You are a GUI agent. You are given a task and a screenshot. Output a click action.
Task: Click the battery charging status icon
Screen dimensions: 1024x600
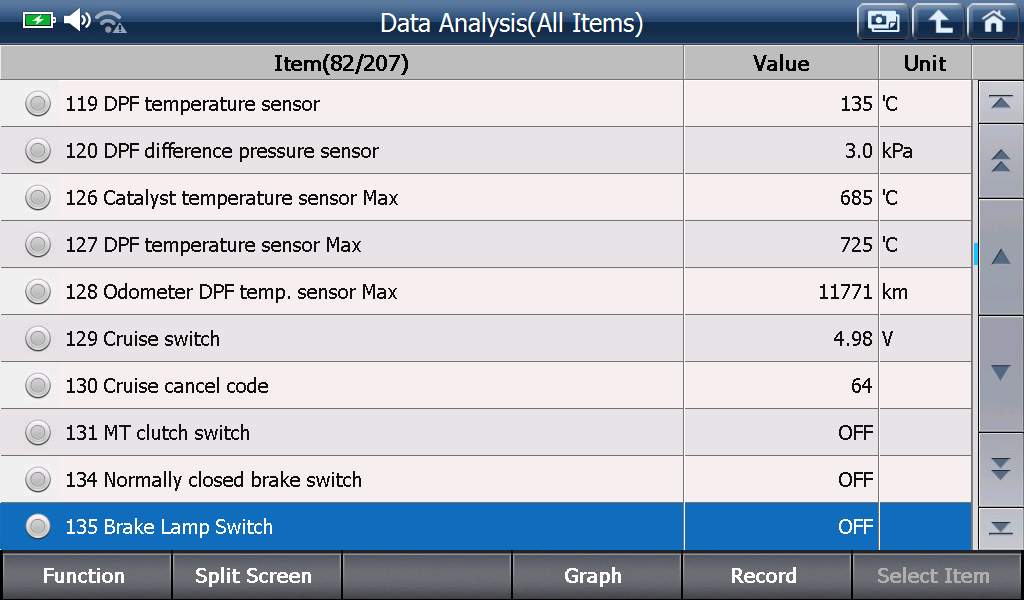39,20
